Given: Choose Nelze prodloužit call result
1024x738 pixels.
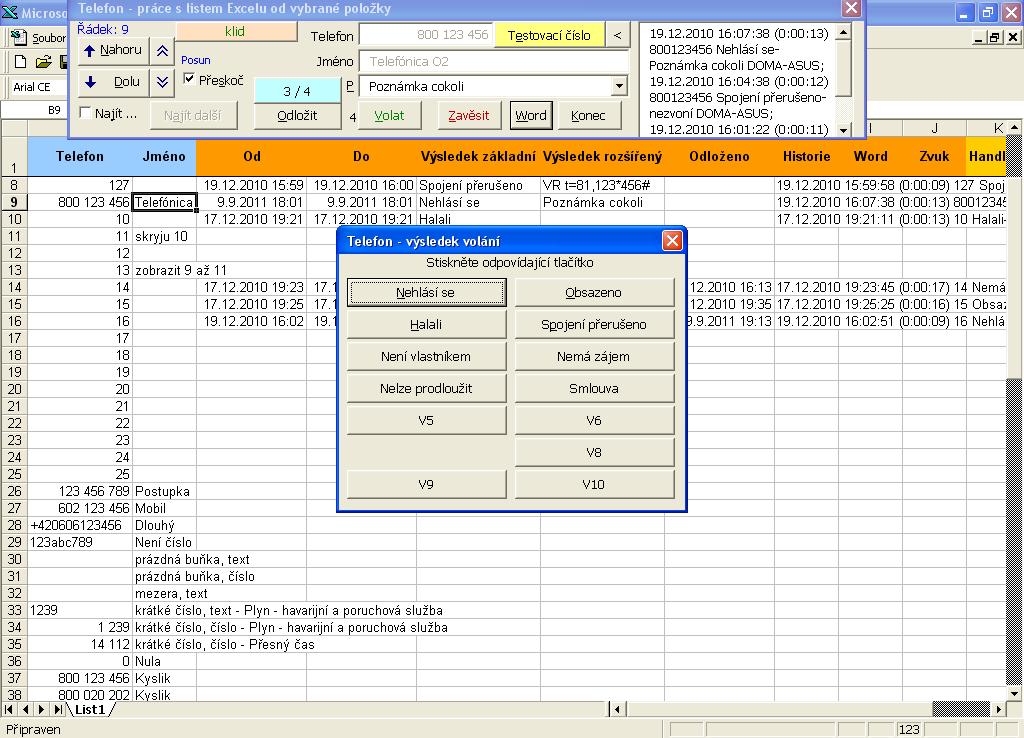Looking at the screenshot, I should tap(426, 389).
